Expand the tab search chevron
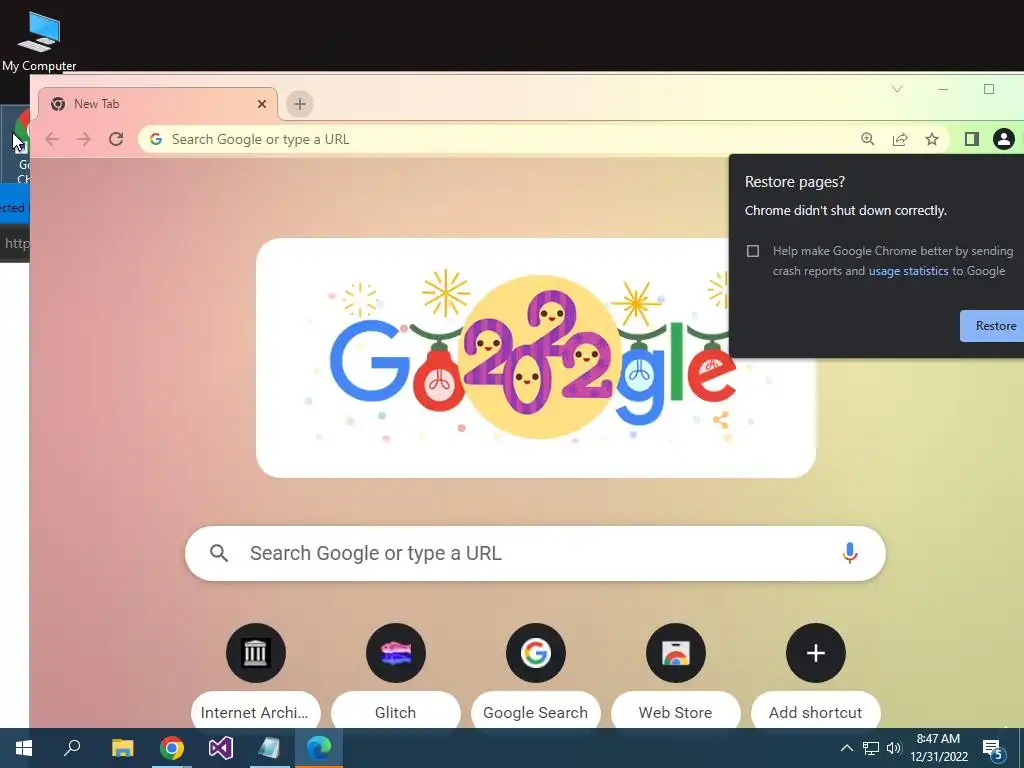 tap(897, 89)
